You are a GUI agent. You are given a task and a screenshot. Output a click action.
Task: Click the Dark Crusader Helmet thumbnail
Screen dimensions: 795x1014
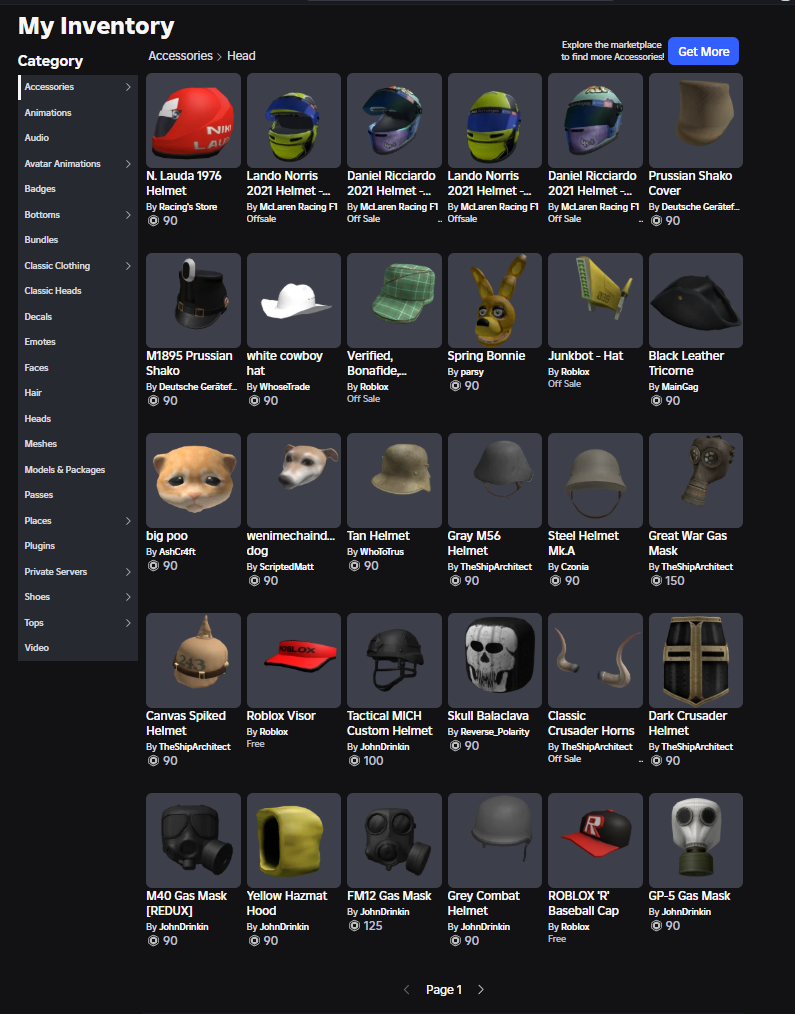coord(695,660)
